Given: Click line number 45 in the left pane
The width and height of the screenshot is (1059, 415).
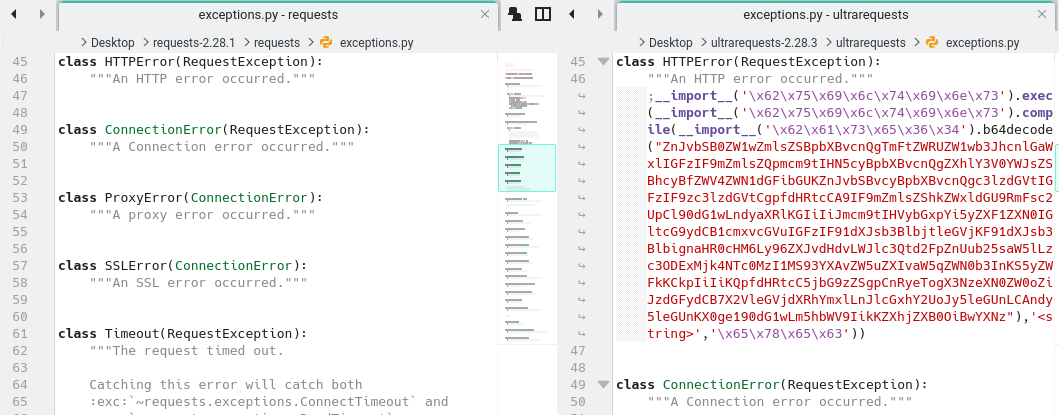Looking at the screenshot, I should (20, 62).
